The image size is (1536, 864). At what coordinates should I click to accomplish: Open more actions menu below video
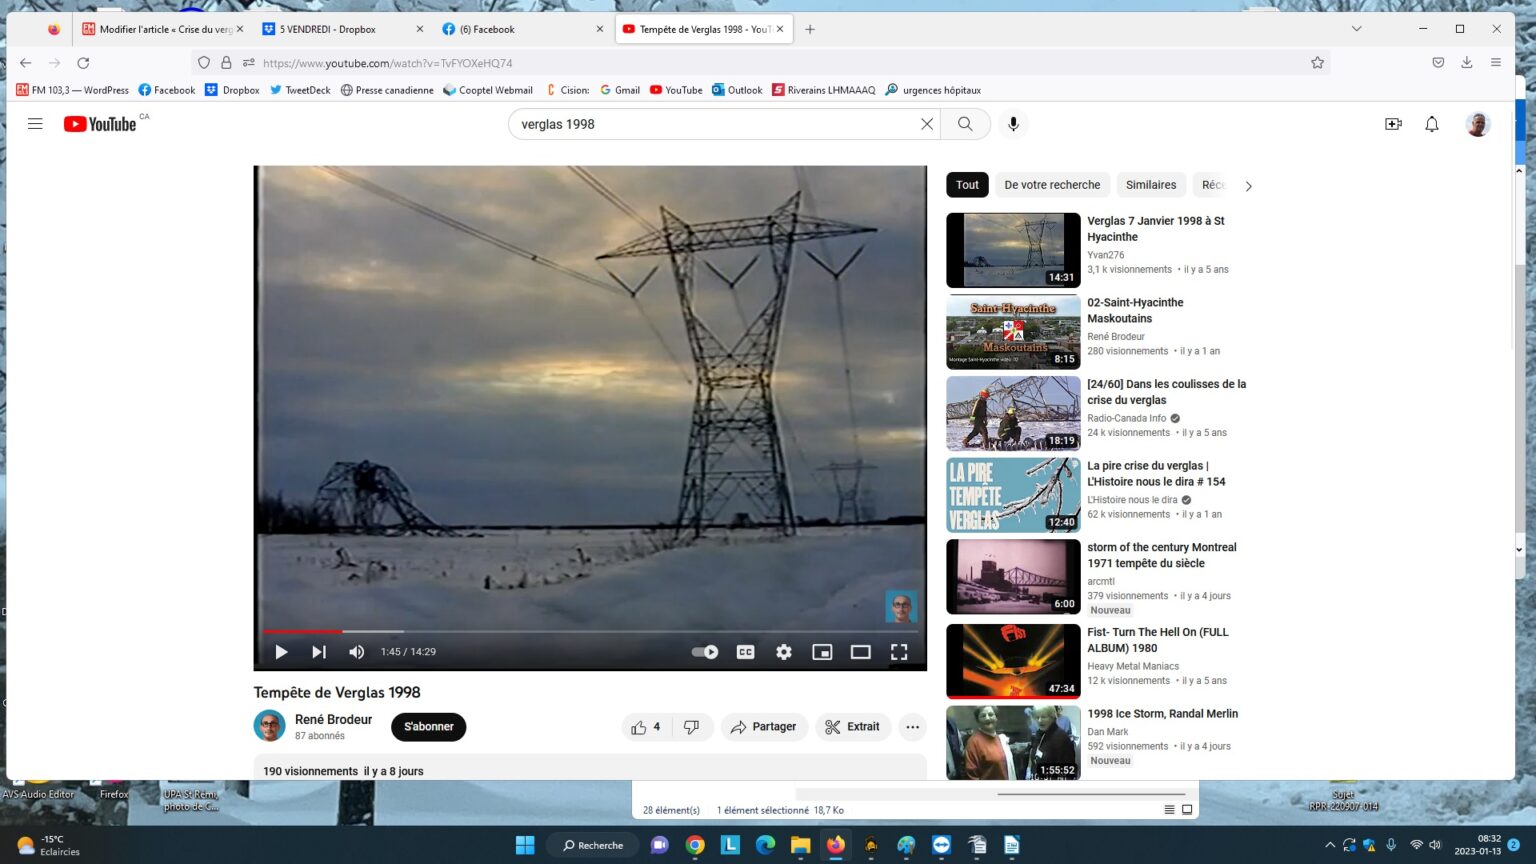pos(912,727)
